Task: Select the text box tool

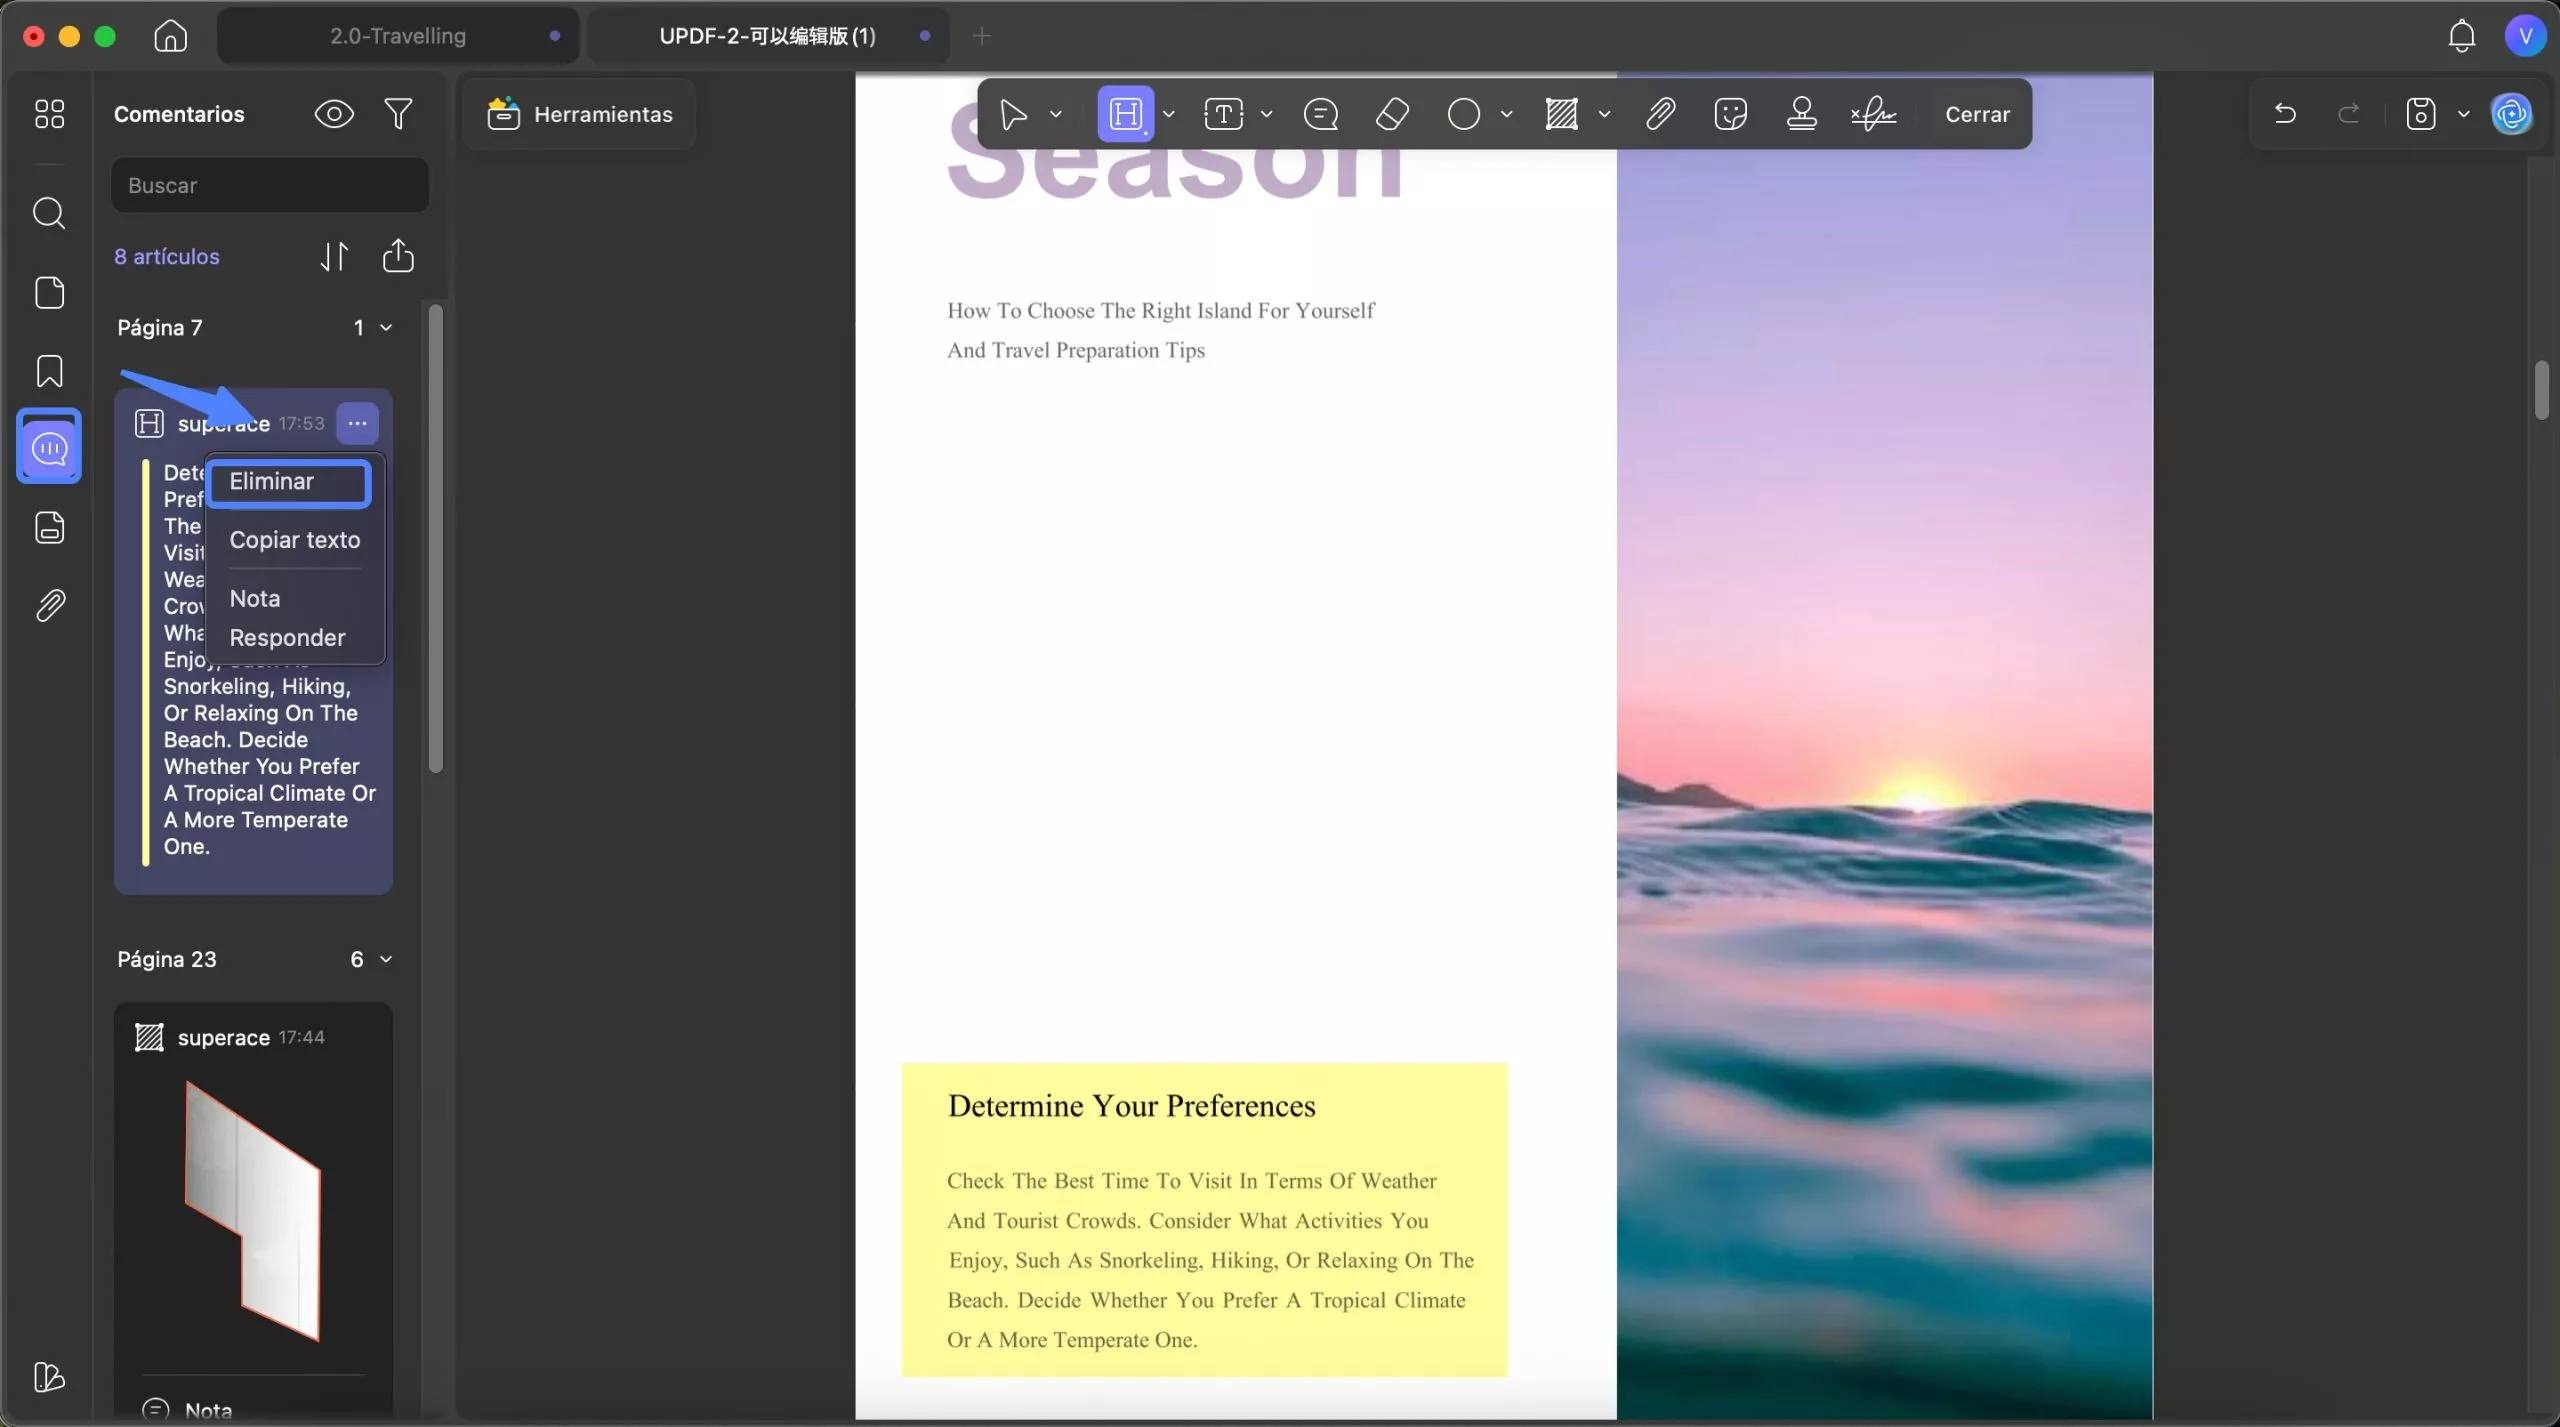Action: coord(1223,114)
